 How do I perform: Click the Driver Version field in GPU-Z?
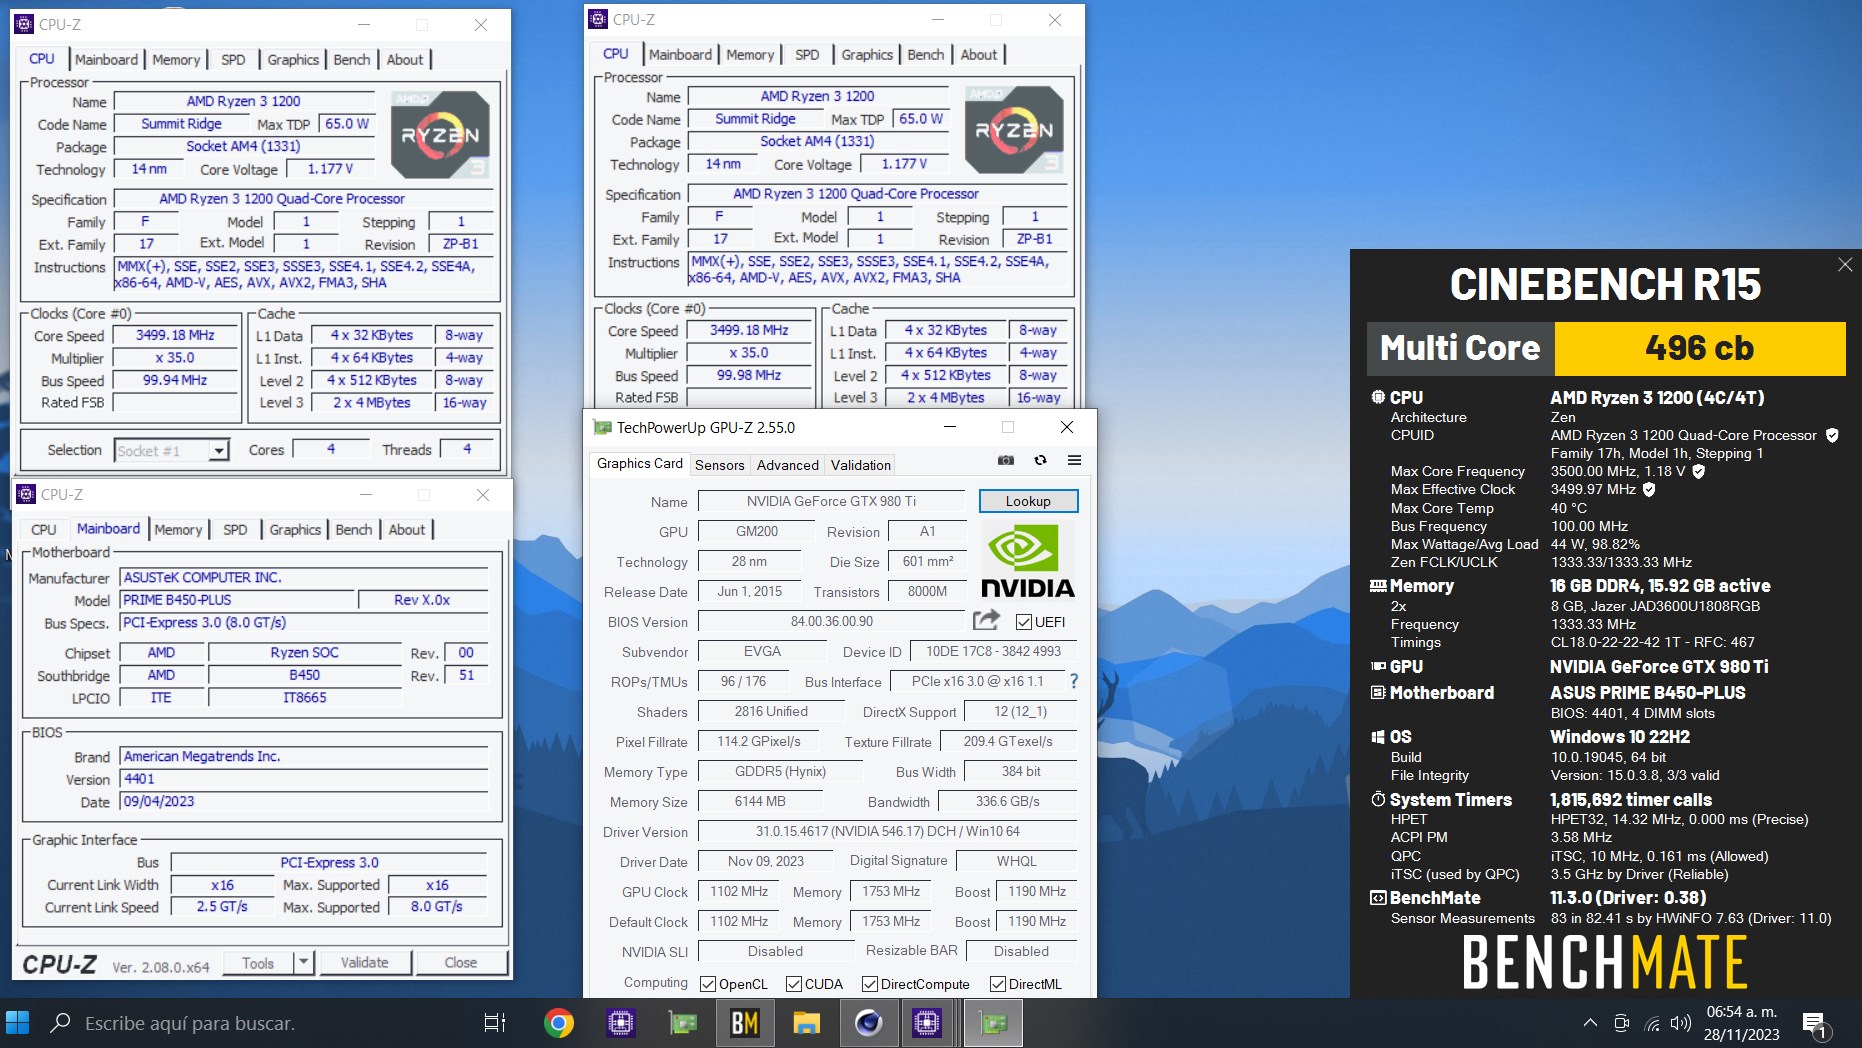[888, 831]
